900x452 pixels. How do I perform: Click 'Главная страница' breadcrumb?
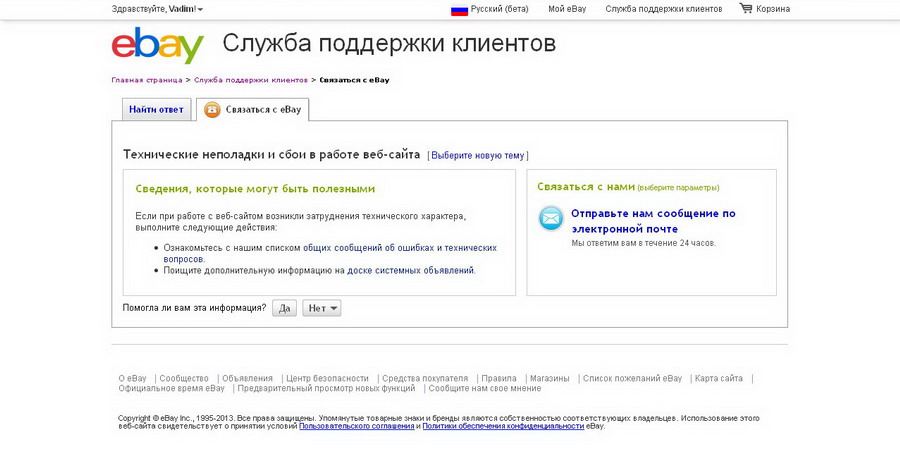147,80
